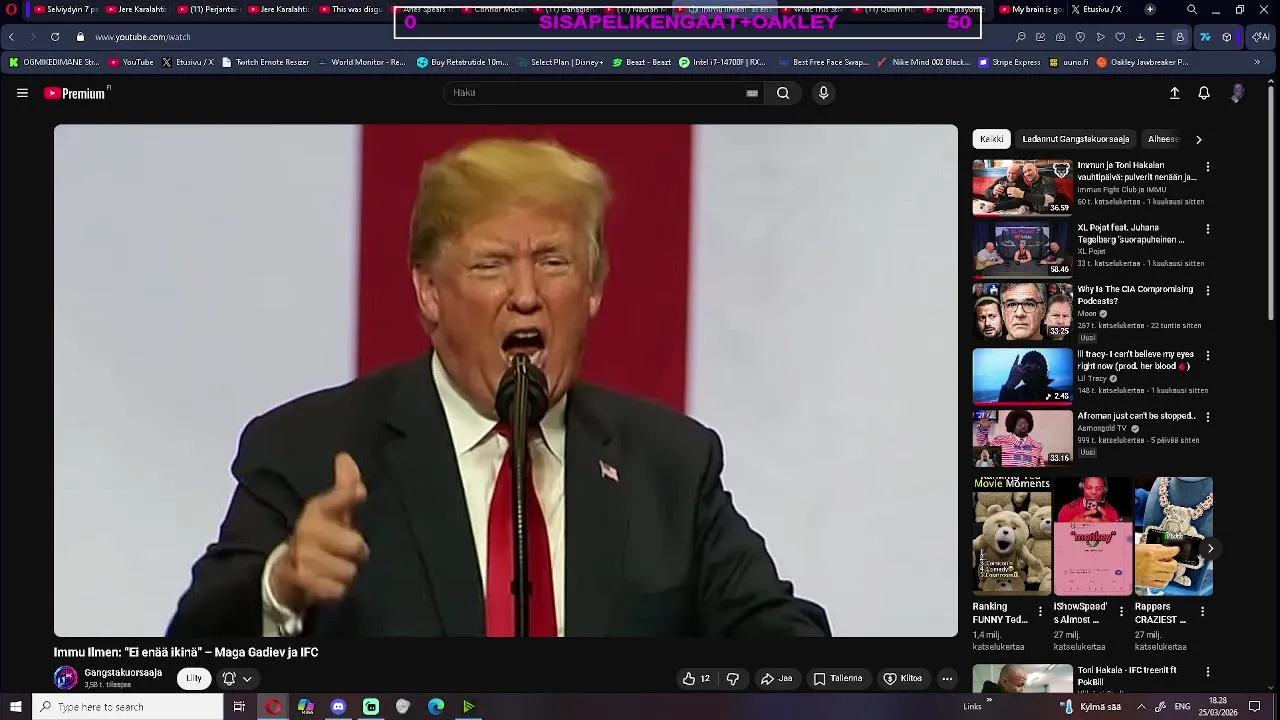1280x720 pixels.
Task: Save video with the Tallenna button
Action: click(838, 678)
